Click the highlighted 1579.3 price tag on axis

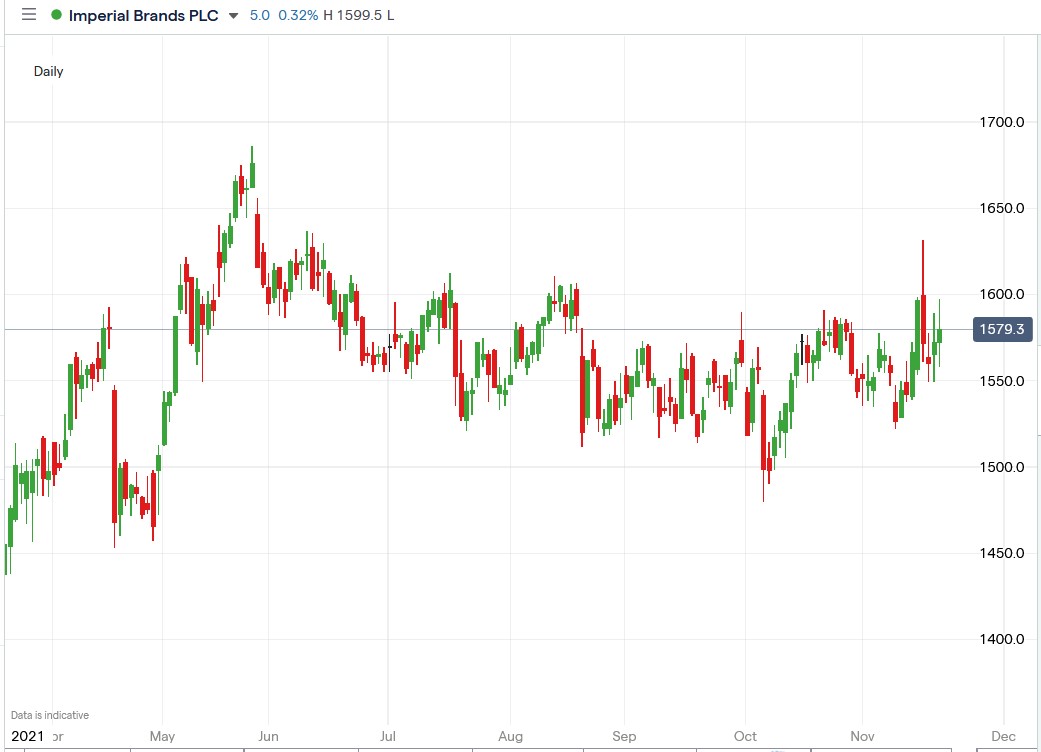(1002, 329)
